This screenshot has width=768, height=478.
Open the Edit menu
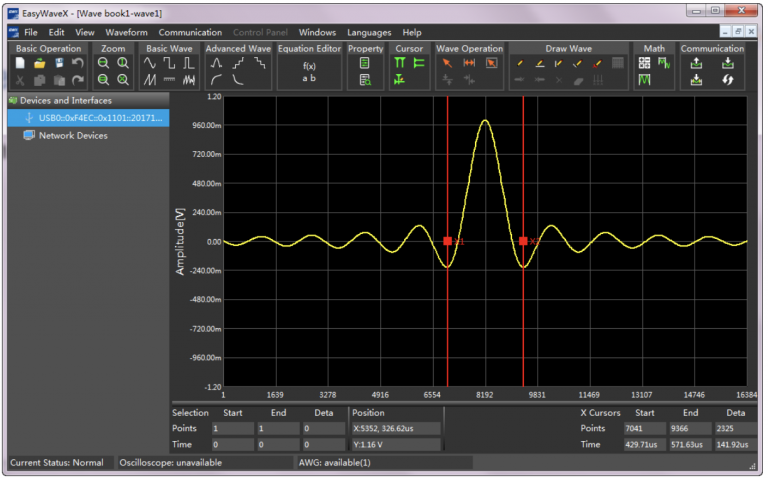(x=56, y=32)
